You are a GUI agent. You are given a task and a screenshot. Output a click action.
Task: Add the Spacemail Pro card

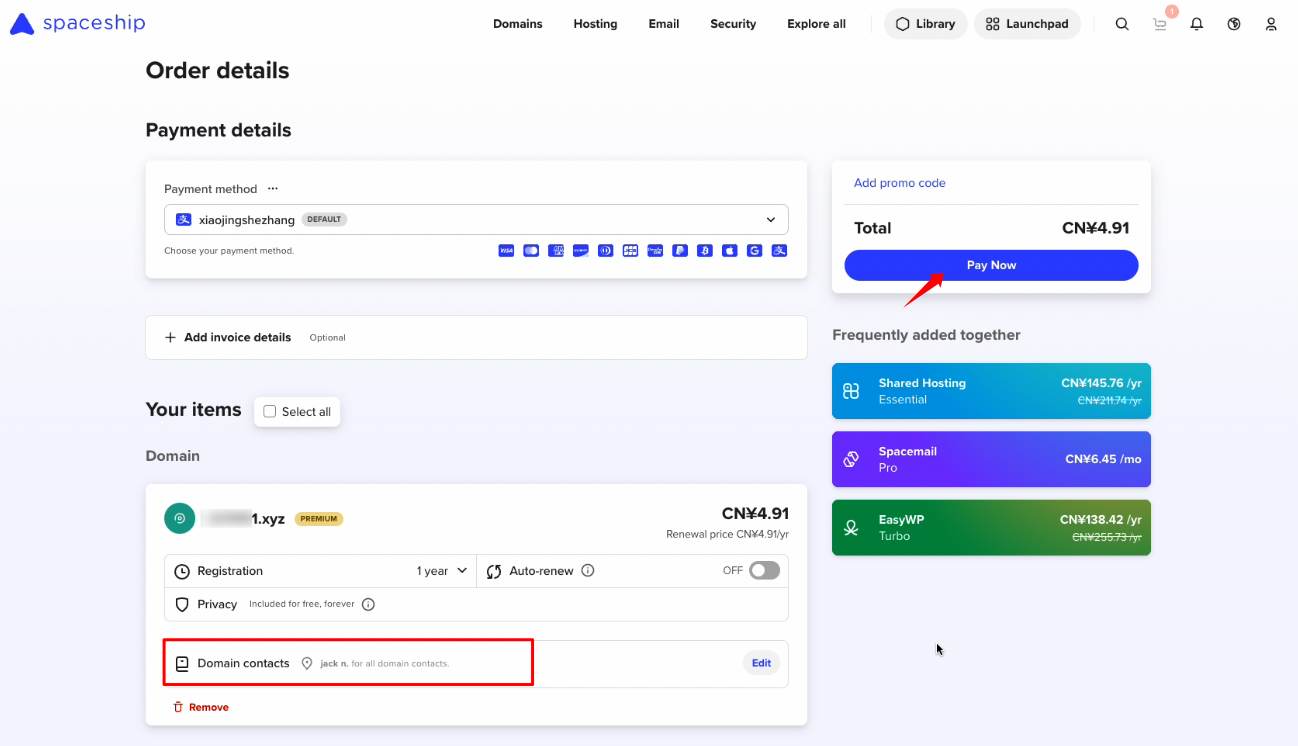click(x=991, y=459)
